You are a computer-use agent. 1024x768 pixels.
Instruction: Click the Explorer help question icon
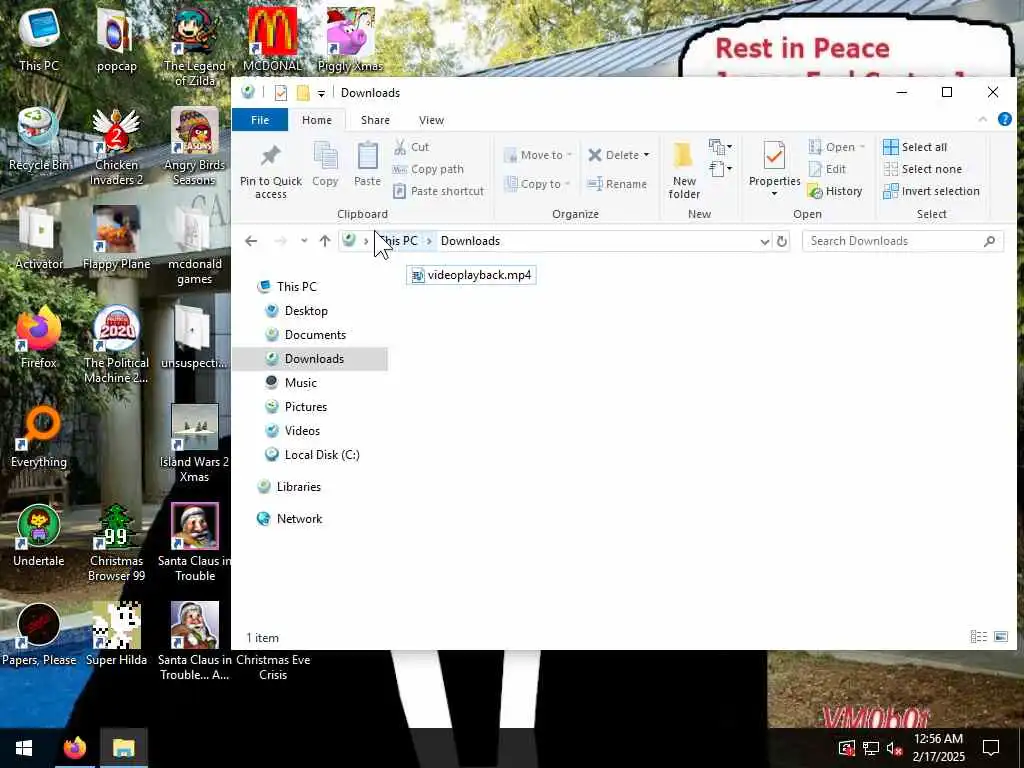click(x=1004, y=119)
